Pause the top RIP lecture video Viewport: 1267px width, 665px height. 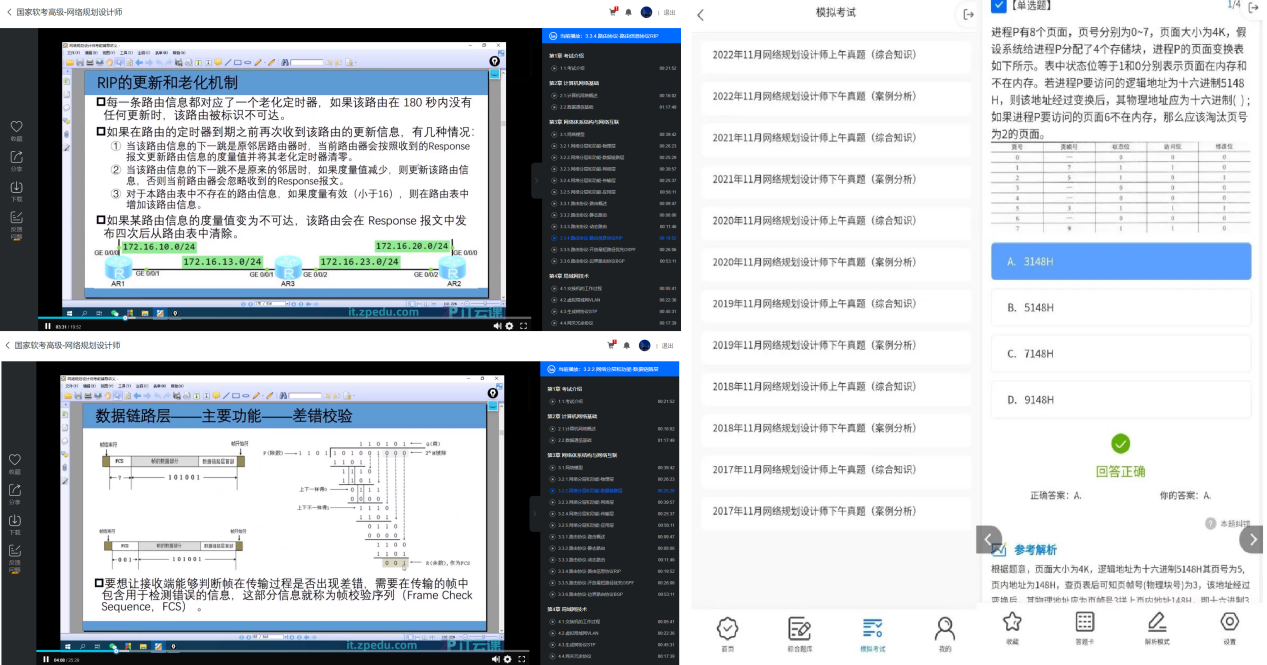[47, 325]
